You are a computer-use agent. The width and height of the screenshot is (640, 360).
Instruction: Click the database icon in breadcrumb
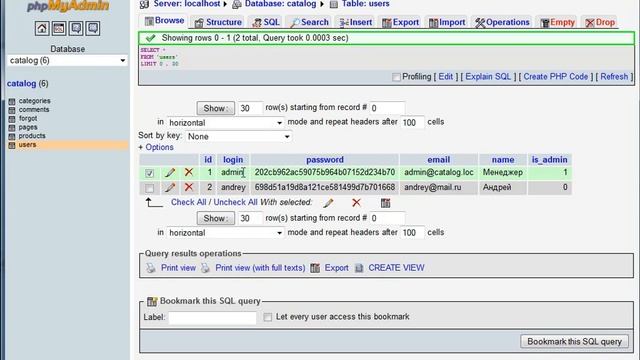236,4
